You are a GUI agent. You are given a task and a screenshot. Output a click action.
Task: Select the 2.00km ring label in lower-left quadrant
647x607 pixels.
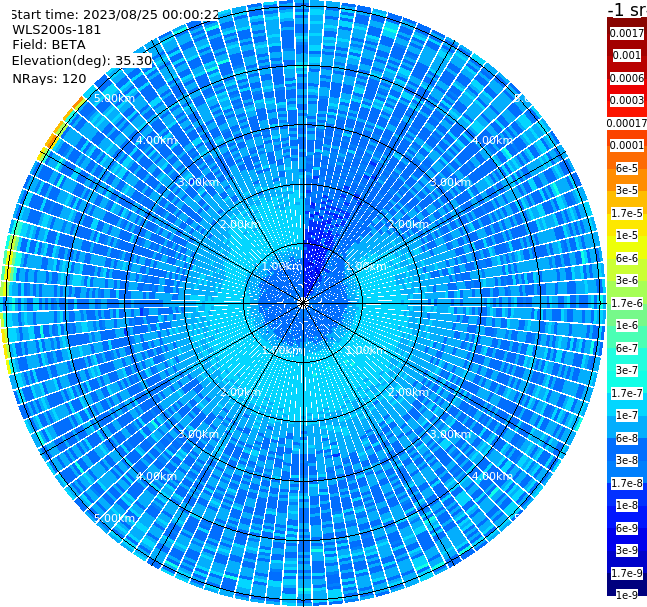pyautogui.click(x=240, y=392)
